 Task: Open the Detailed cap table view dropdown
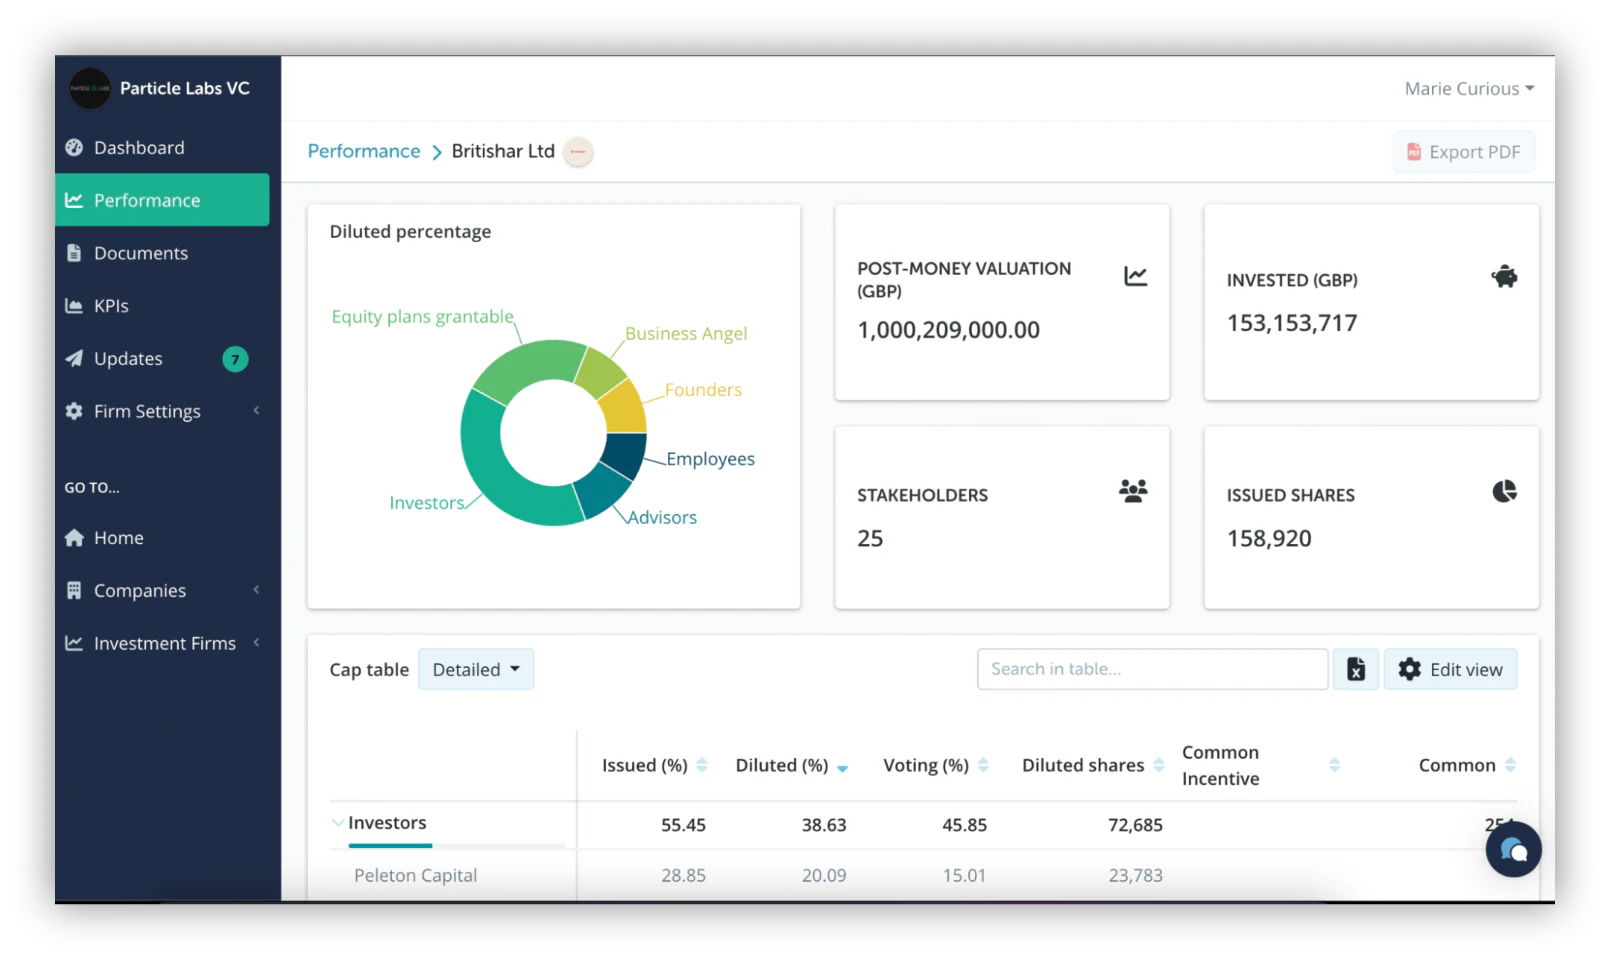[476, 670]
